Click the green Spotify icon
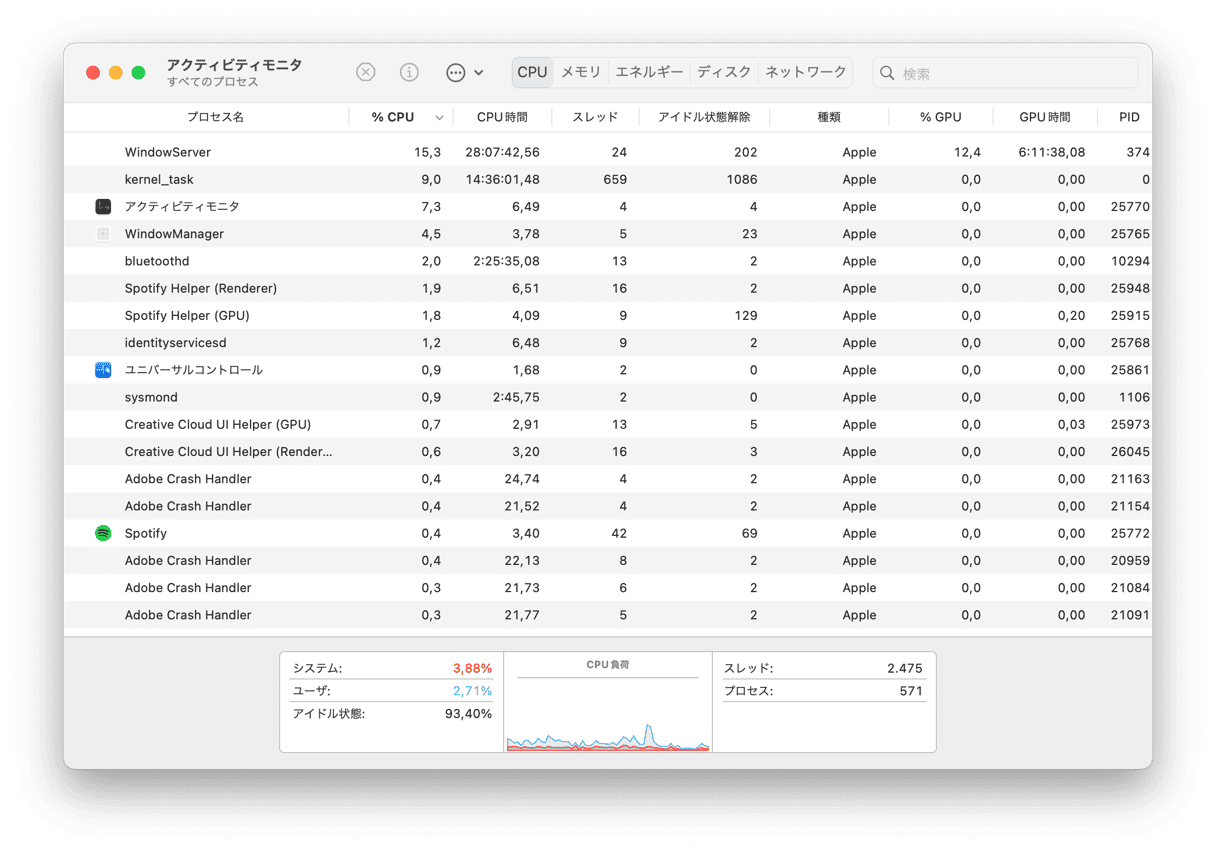The width and height of the screenshot is (1216, 853). point(103,534)
